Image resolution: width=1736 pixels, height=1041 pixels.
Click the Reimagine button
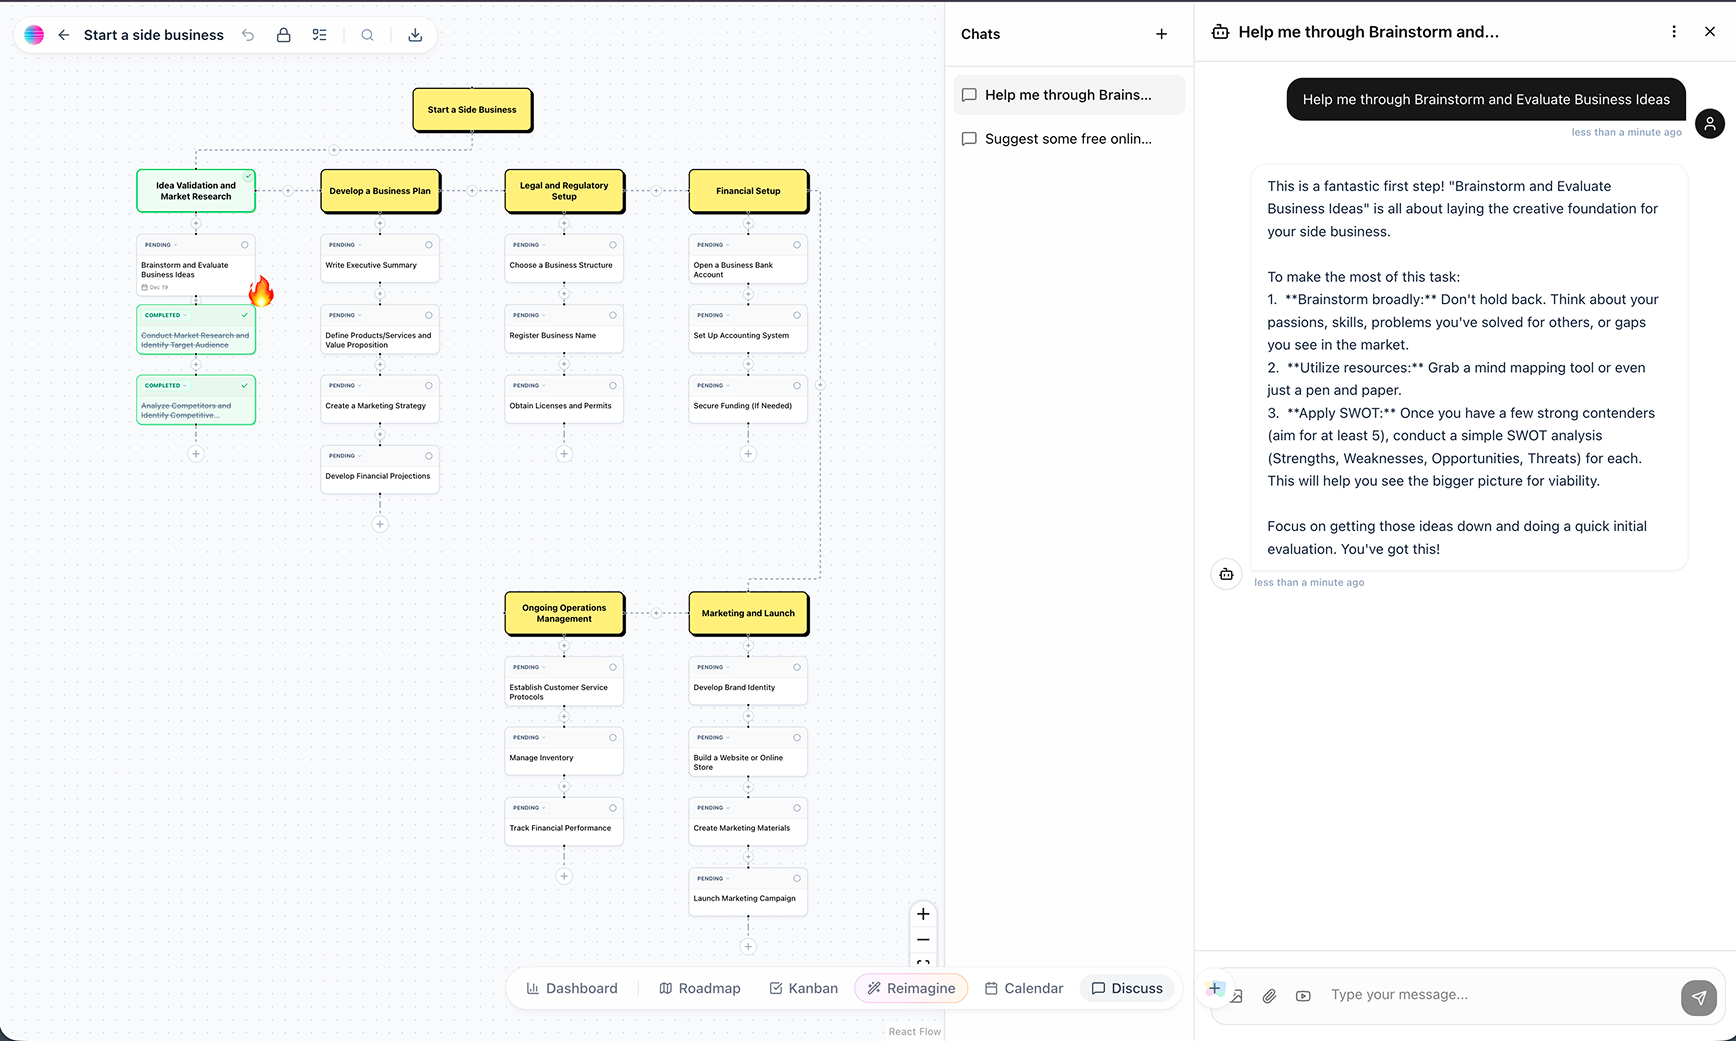[x=910, y=988]
